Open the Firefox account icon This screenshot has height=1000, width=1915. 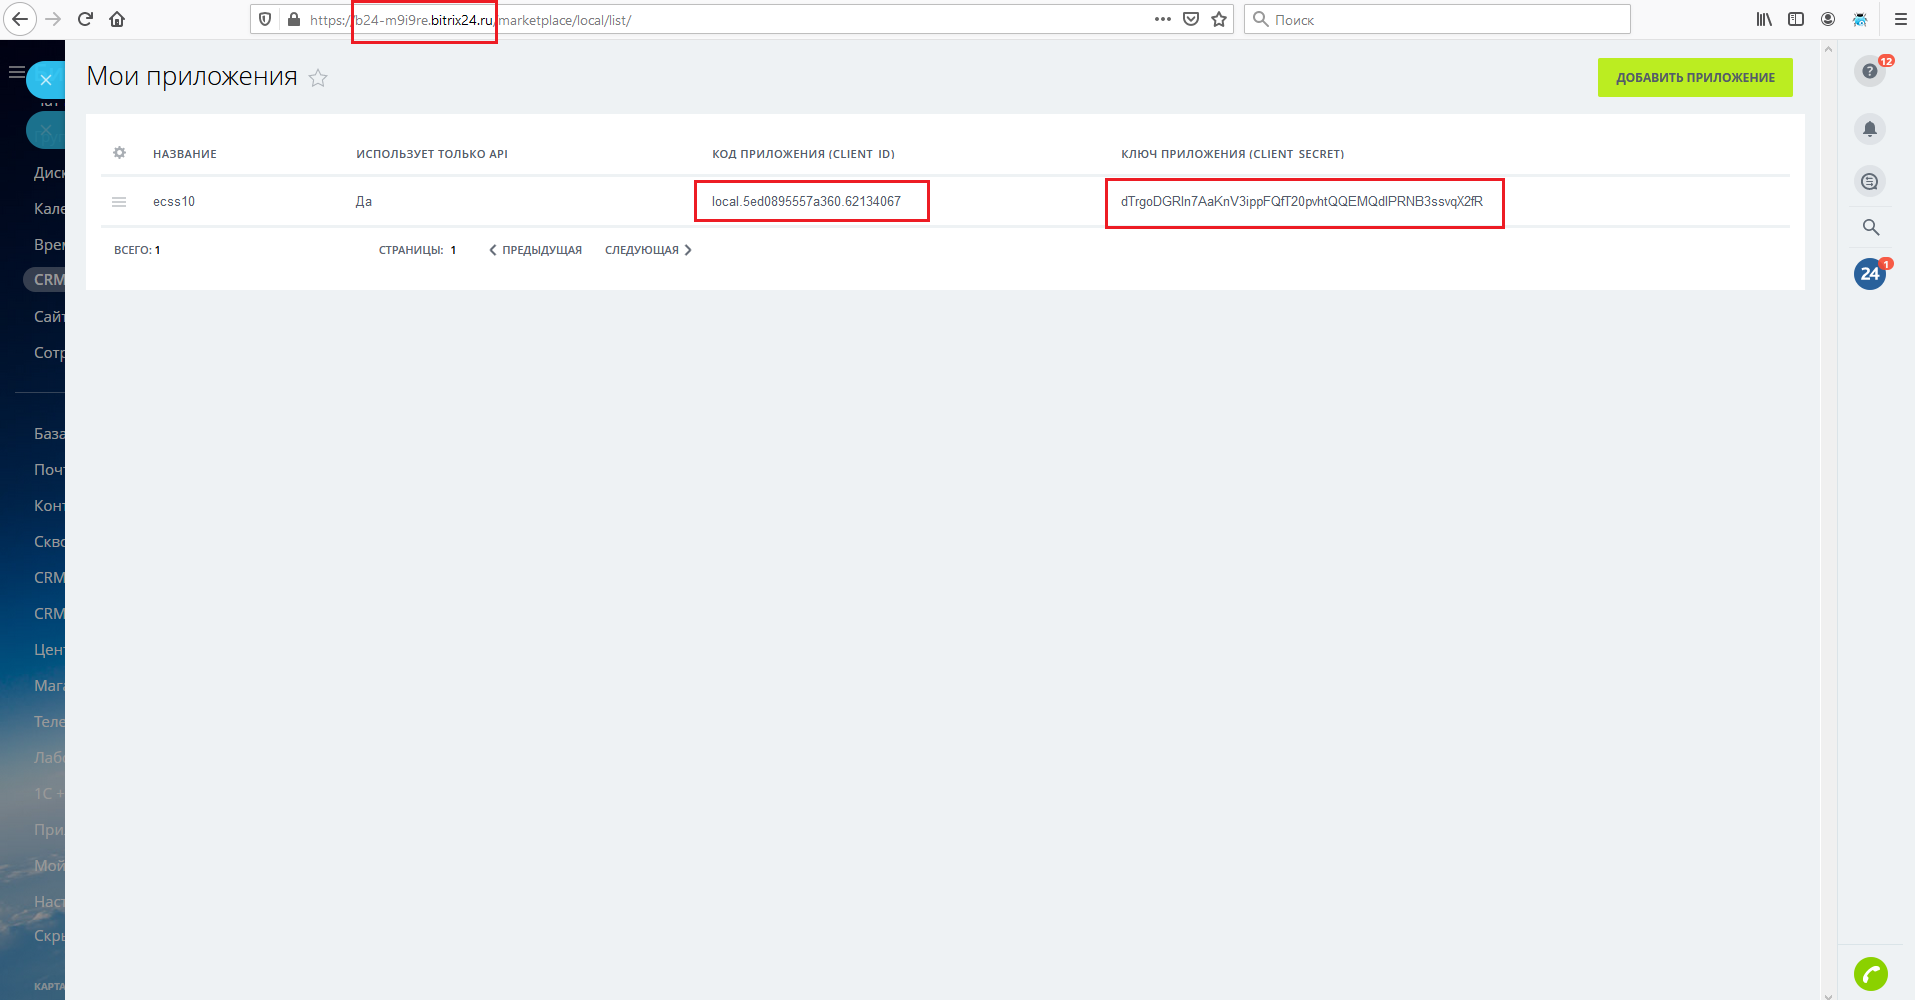coord(1828,19)
